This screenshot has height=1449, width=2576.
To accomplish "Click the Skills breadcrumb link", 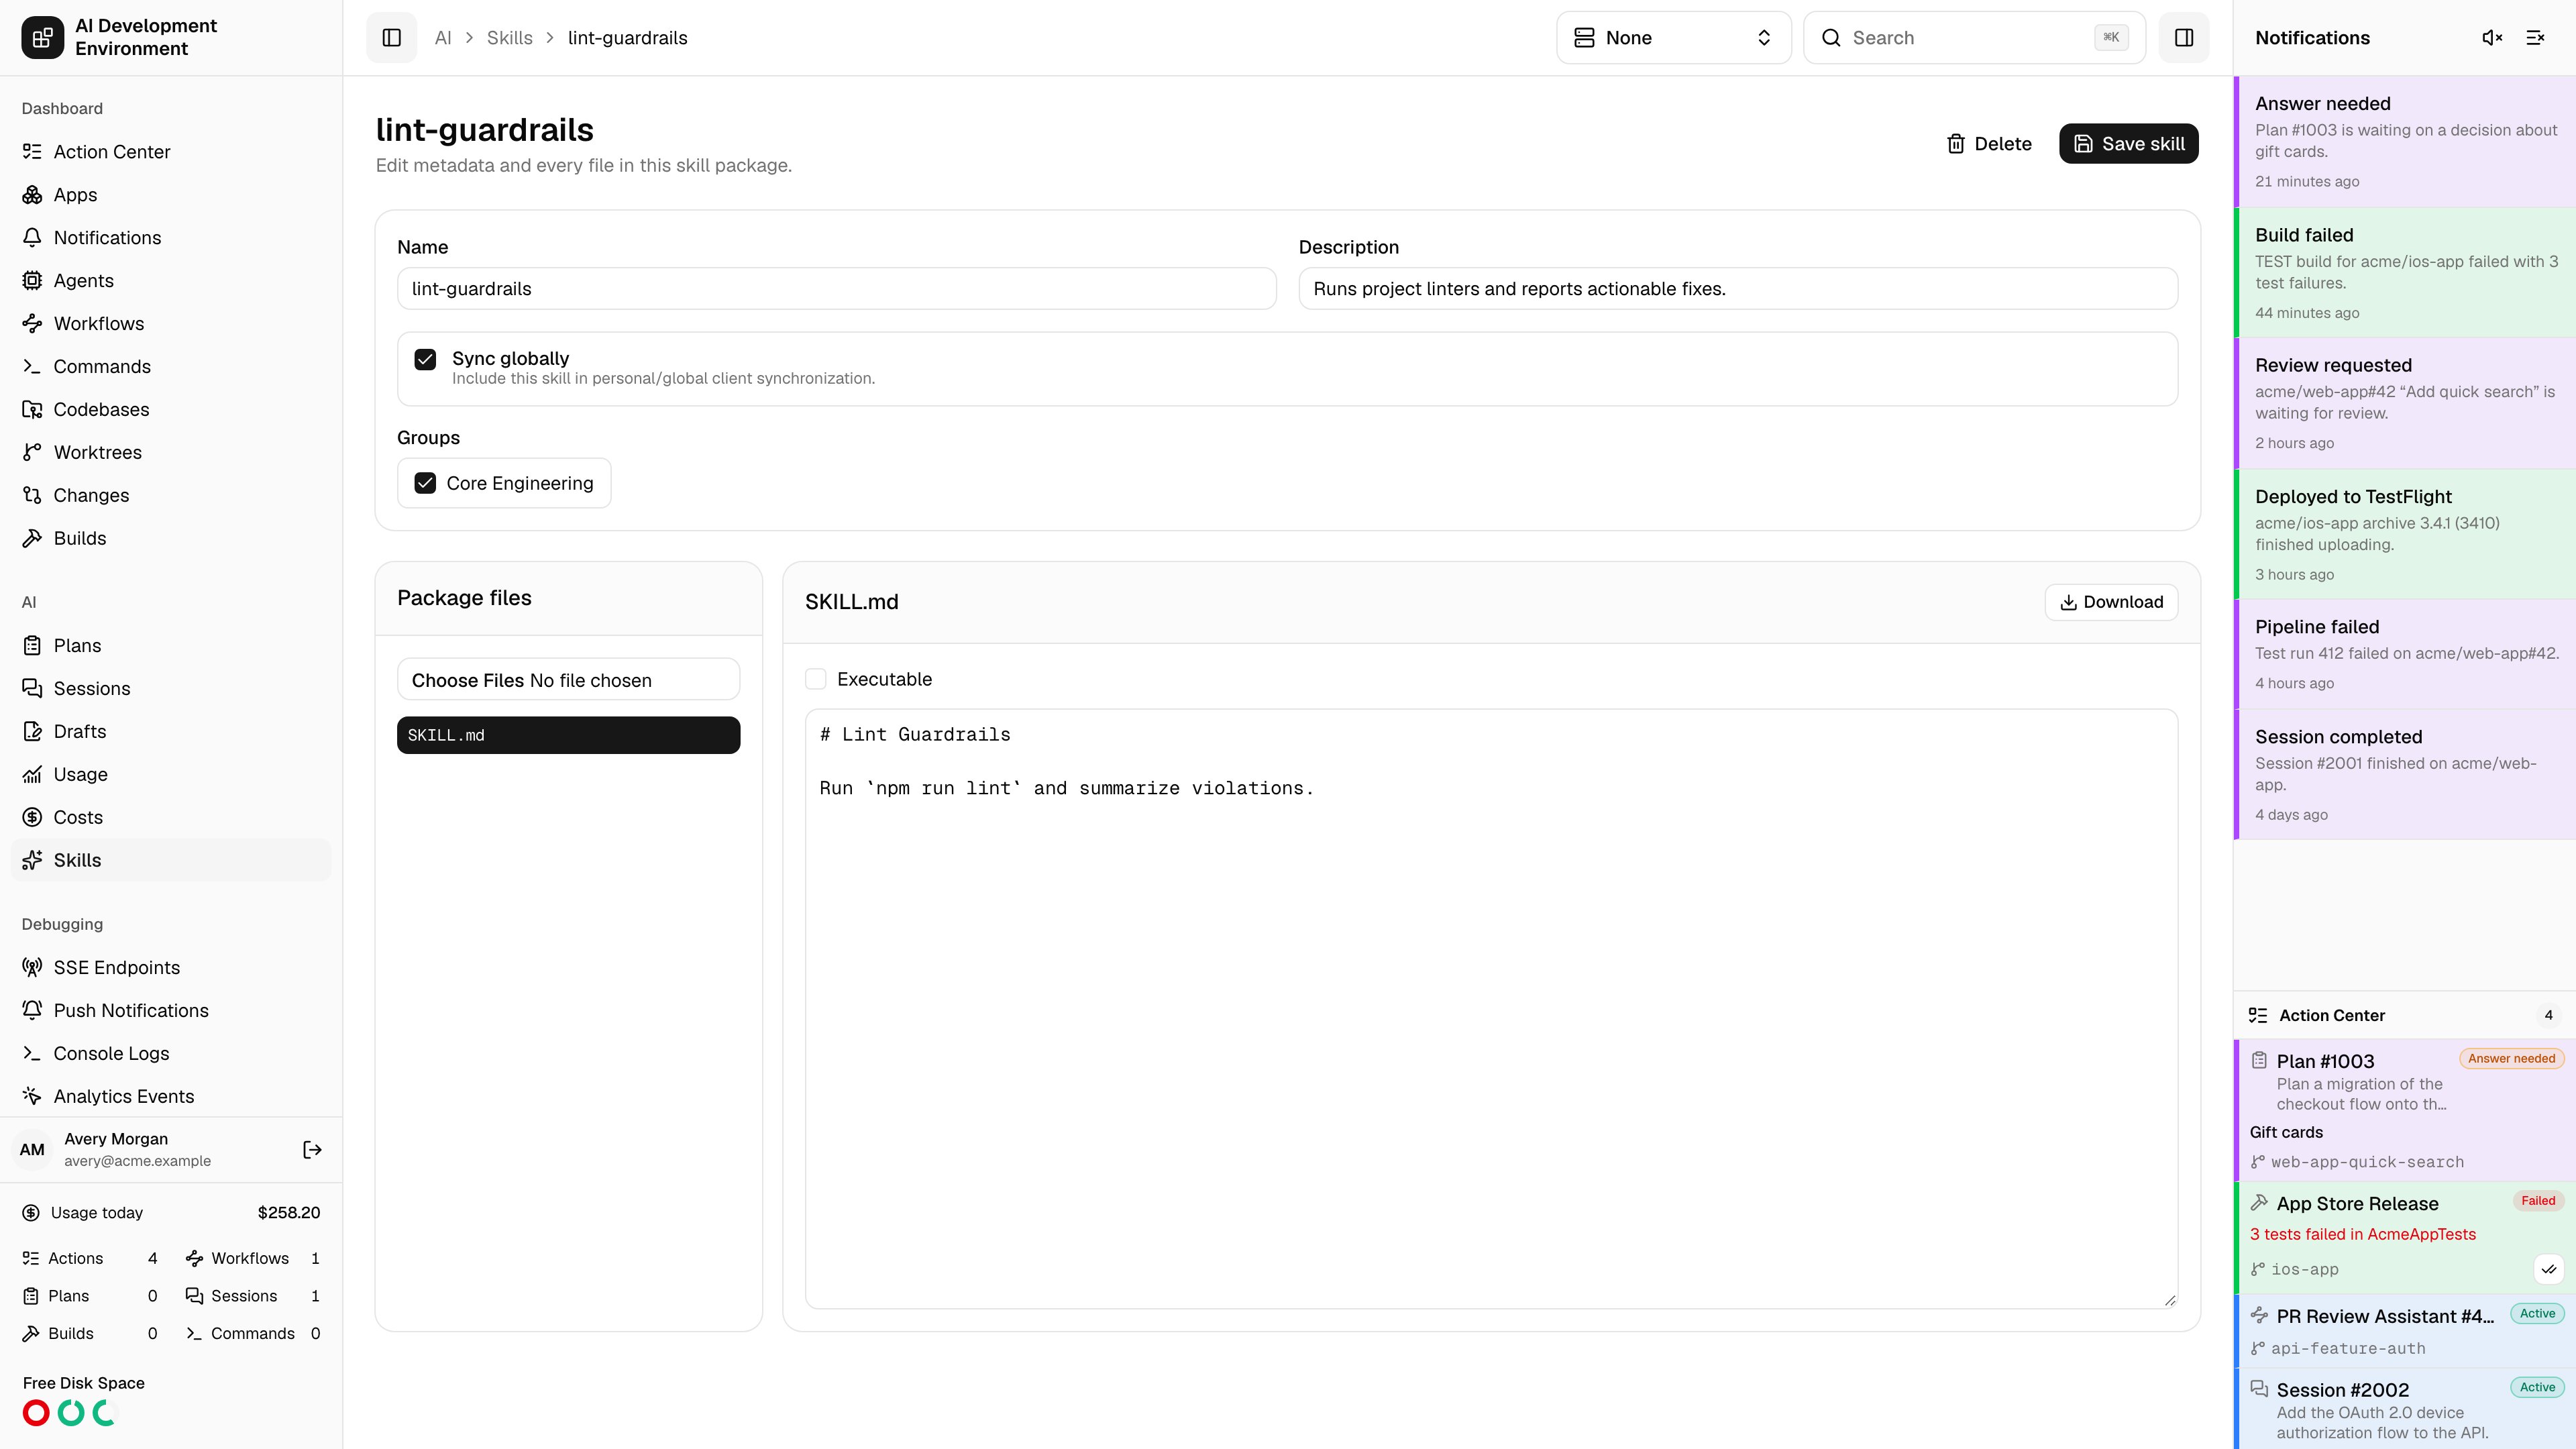I will (x=509, y=38).
